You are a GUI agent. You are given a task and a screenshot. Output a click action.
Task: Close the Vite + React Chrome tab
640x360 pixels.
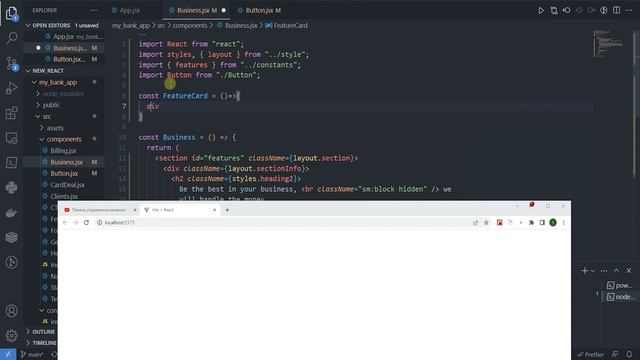tap(214, 210)
